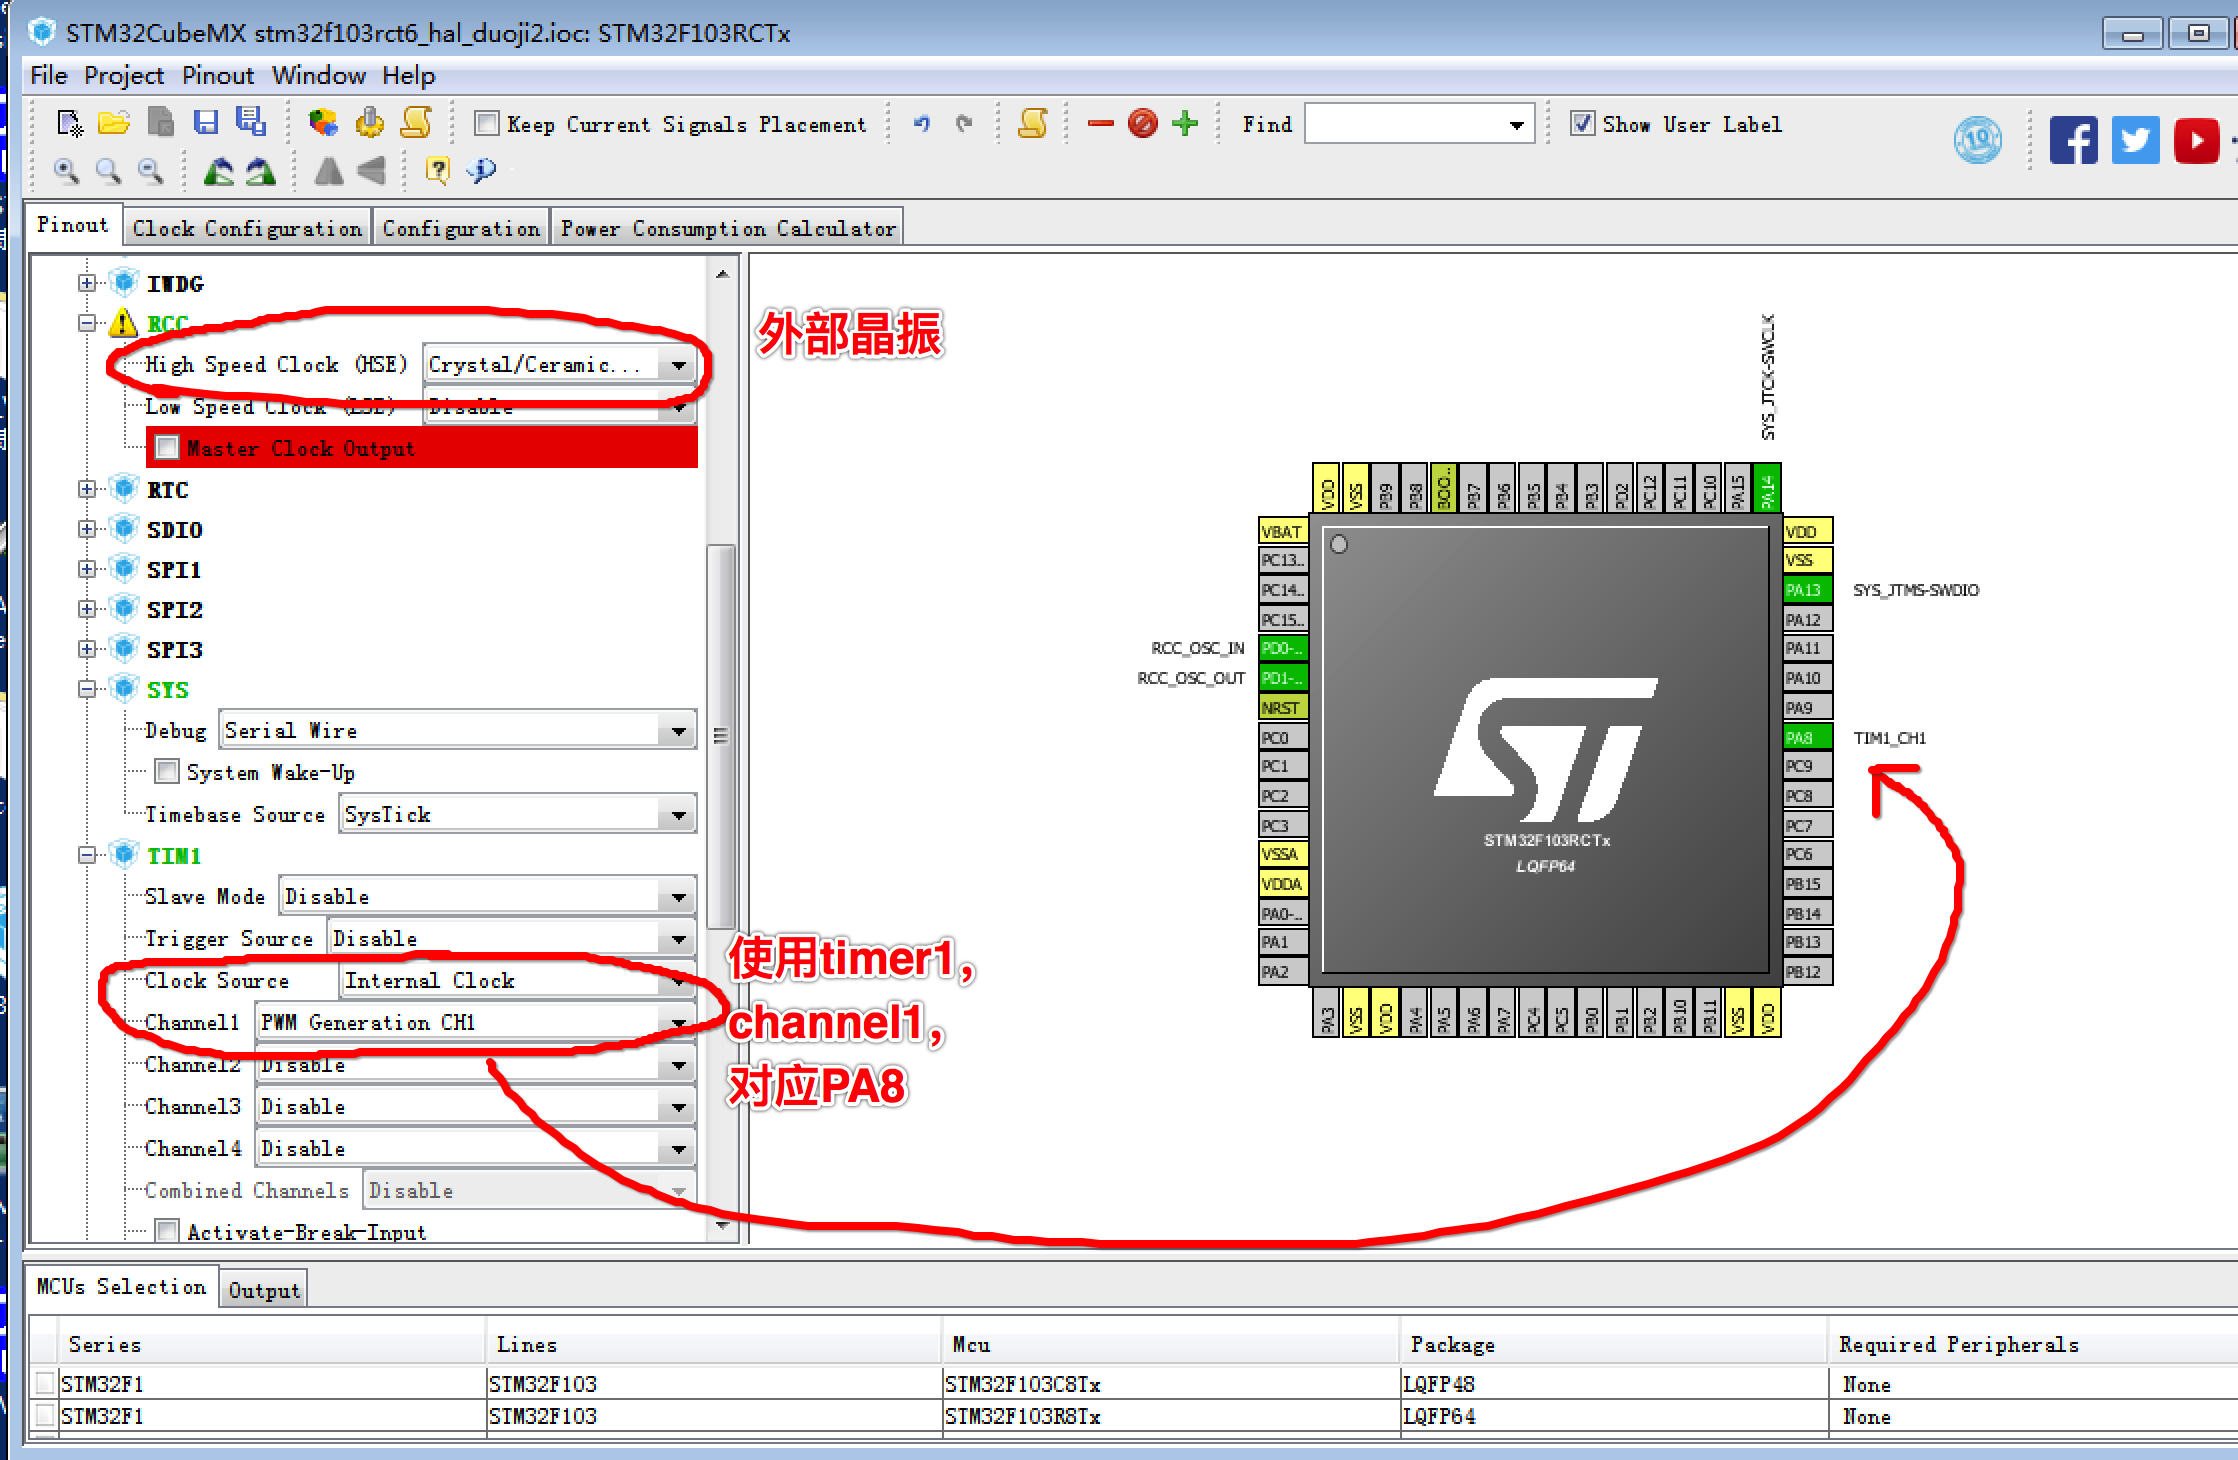The image size is (2238, 1460).
Task: Uncheck Show User Label
Action: pos(1583,124)
